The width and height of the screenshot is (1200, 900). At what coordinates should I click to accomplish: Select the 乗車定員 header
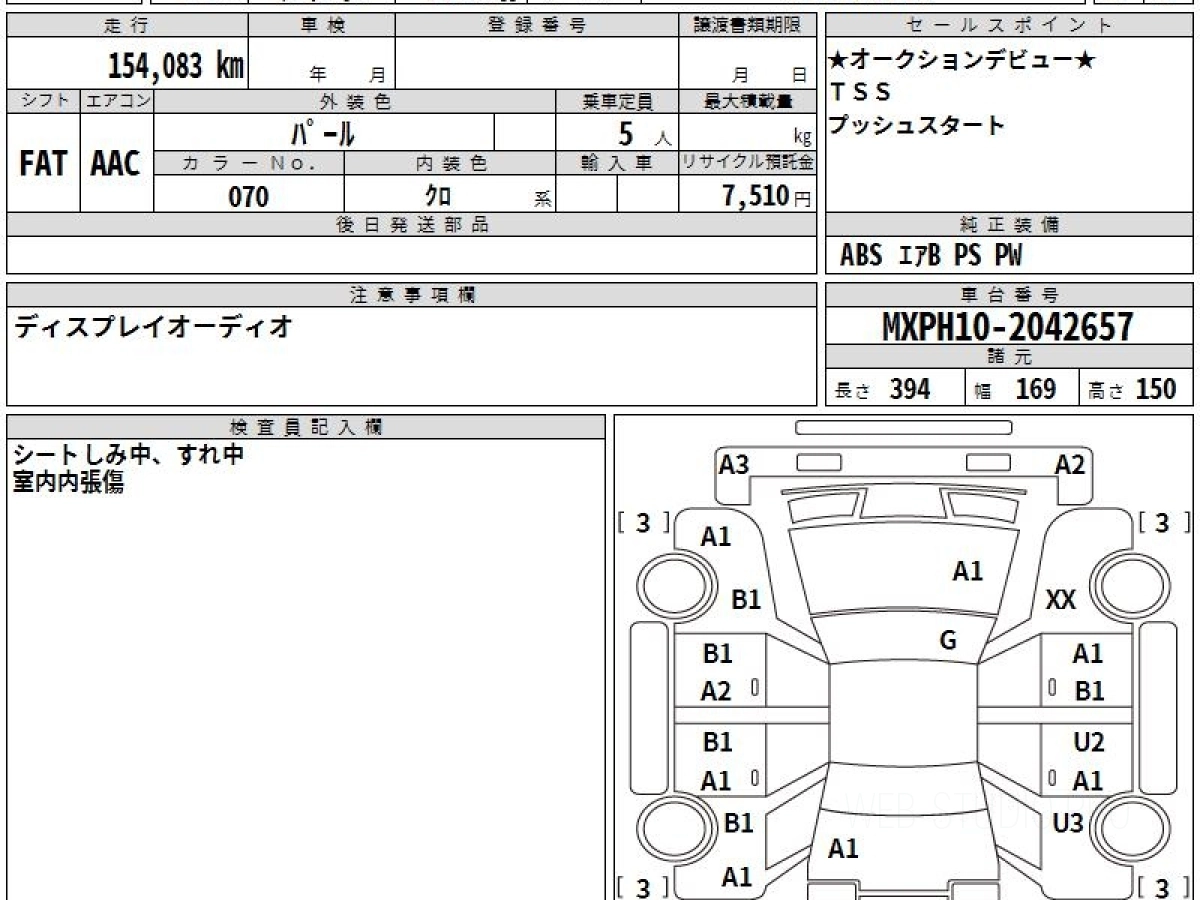tap(617, 101)
